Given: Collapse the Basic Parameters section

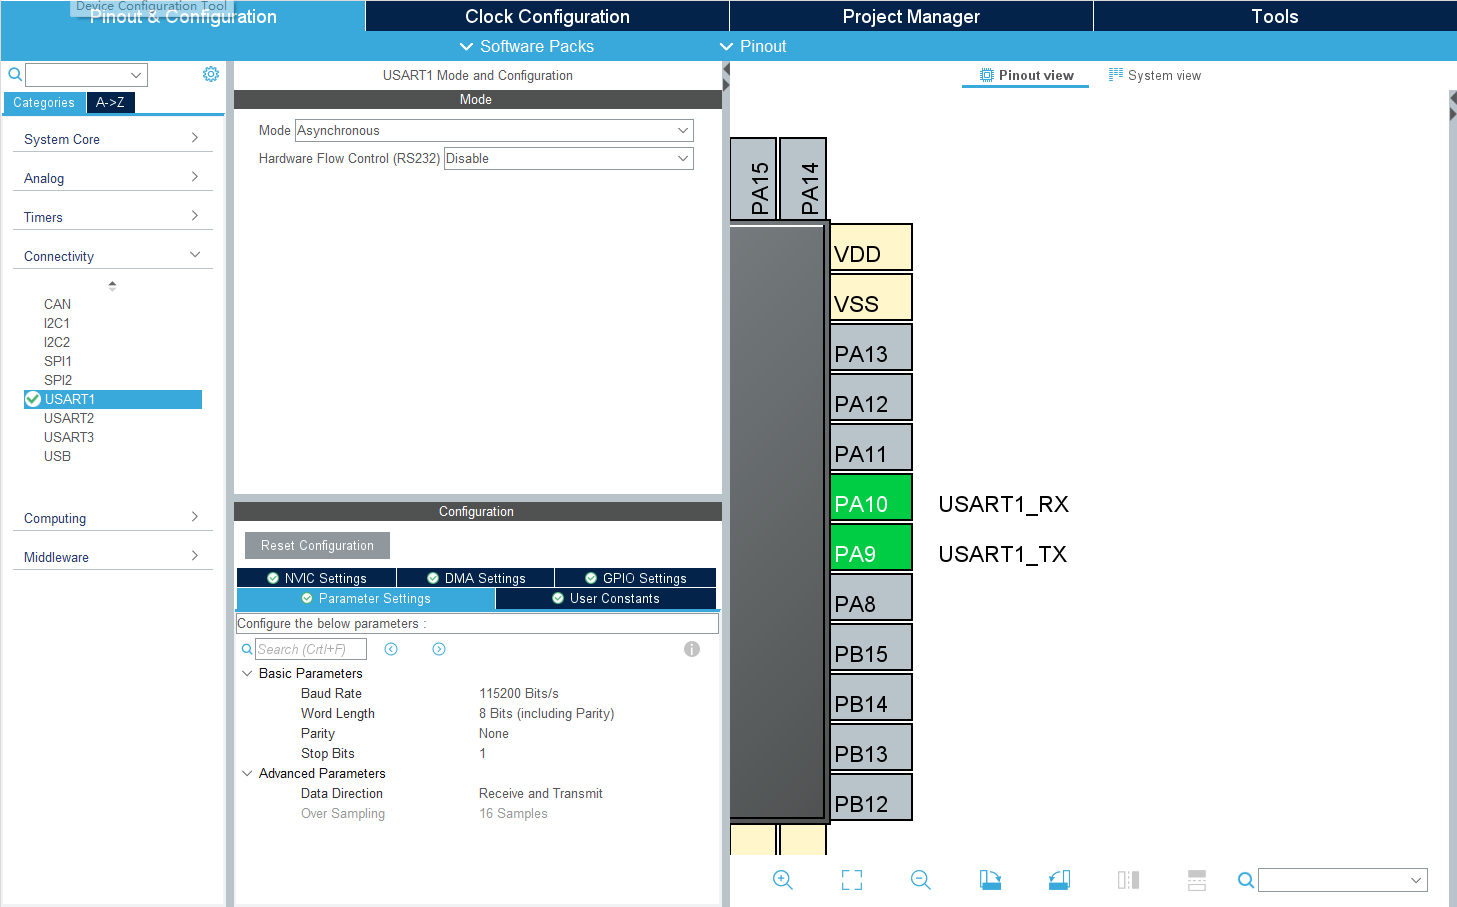Looking at the screenshot, I should pos(247,673).
